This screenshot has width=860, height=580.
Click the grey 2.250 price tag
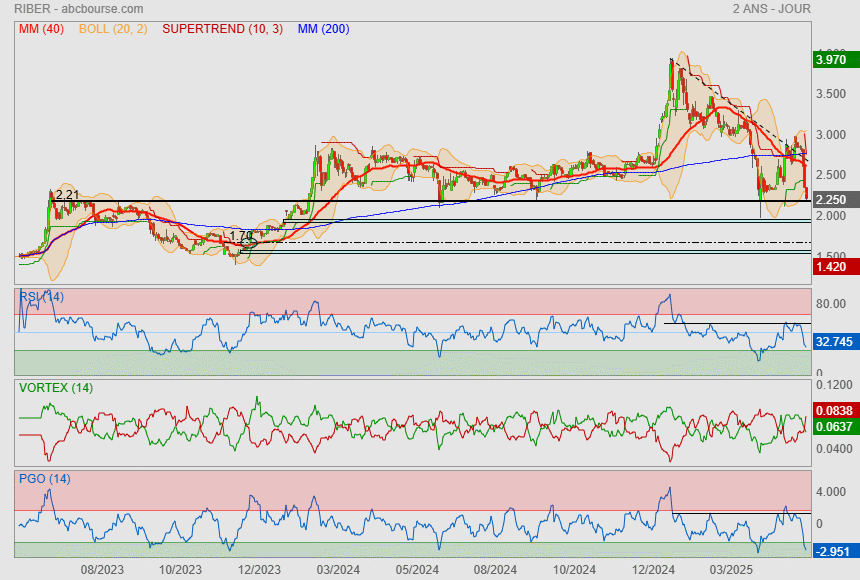pos(831,200)
